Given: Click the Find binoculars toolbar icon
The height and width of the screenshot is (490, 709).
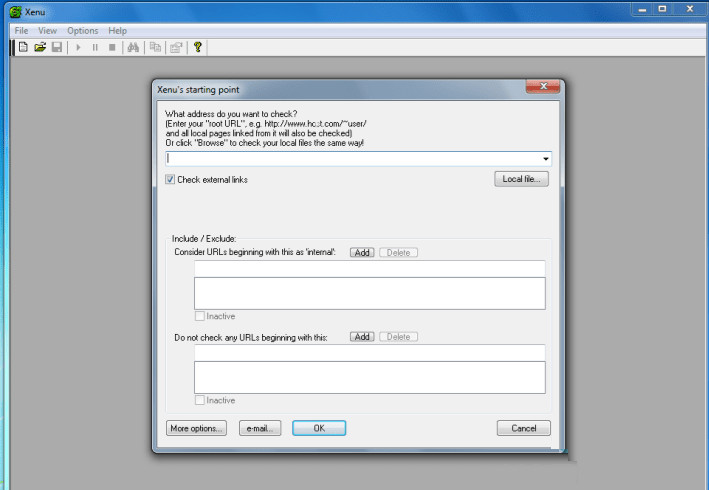Looking at the screenshot, I should click(x=133, y=47).
